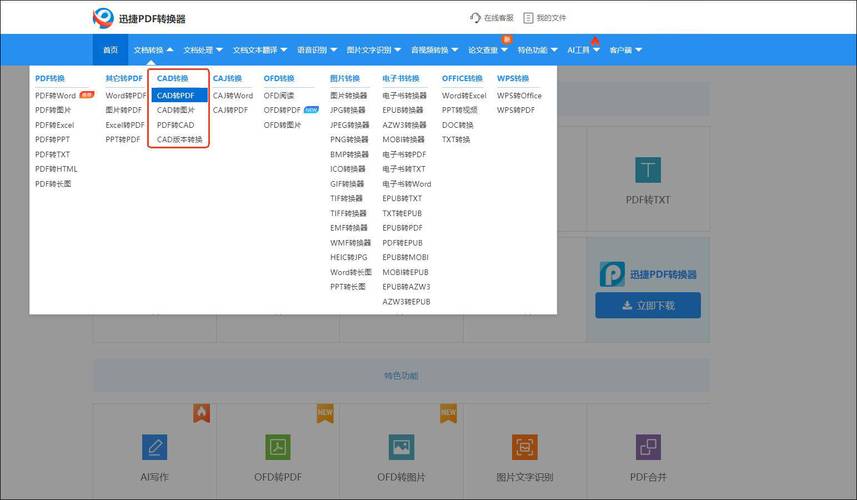Pick JPG转换器 from the menu
Viewport: 857px width, 500px height.
click(x=348, y=110)
